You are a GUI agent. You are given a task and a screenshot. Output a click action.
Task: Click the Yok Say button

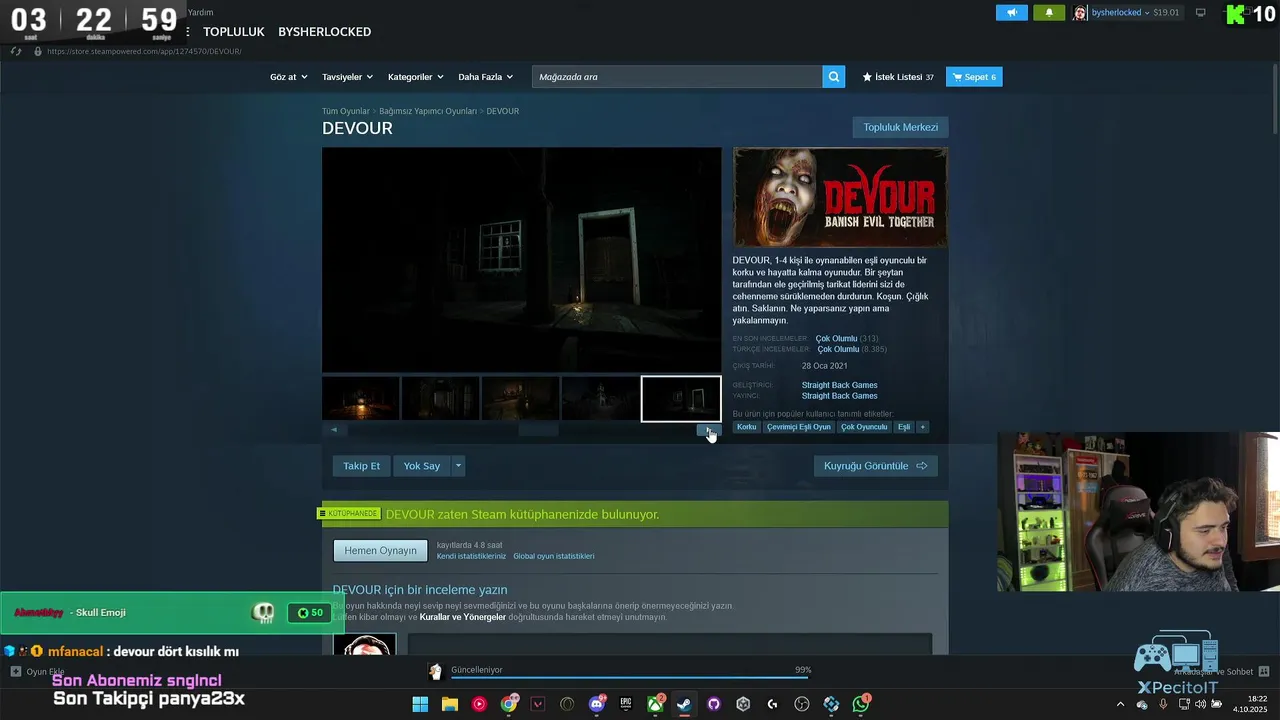point(422,466)
